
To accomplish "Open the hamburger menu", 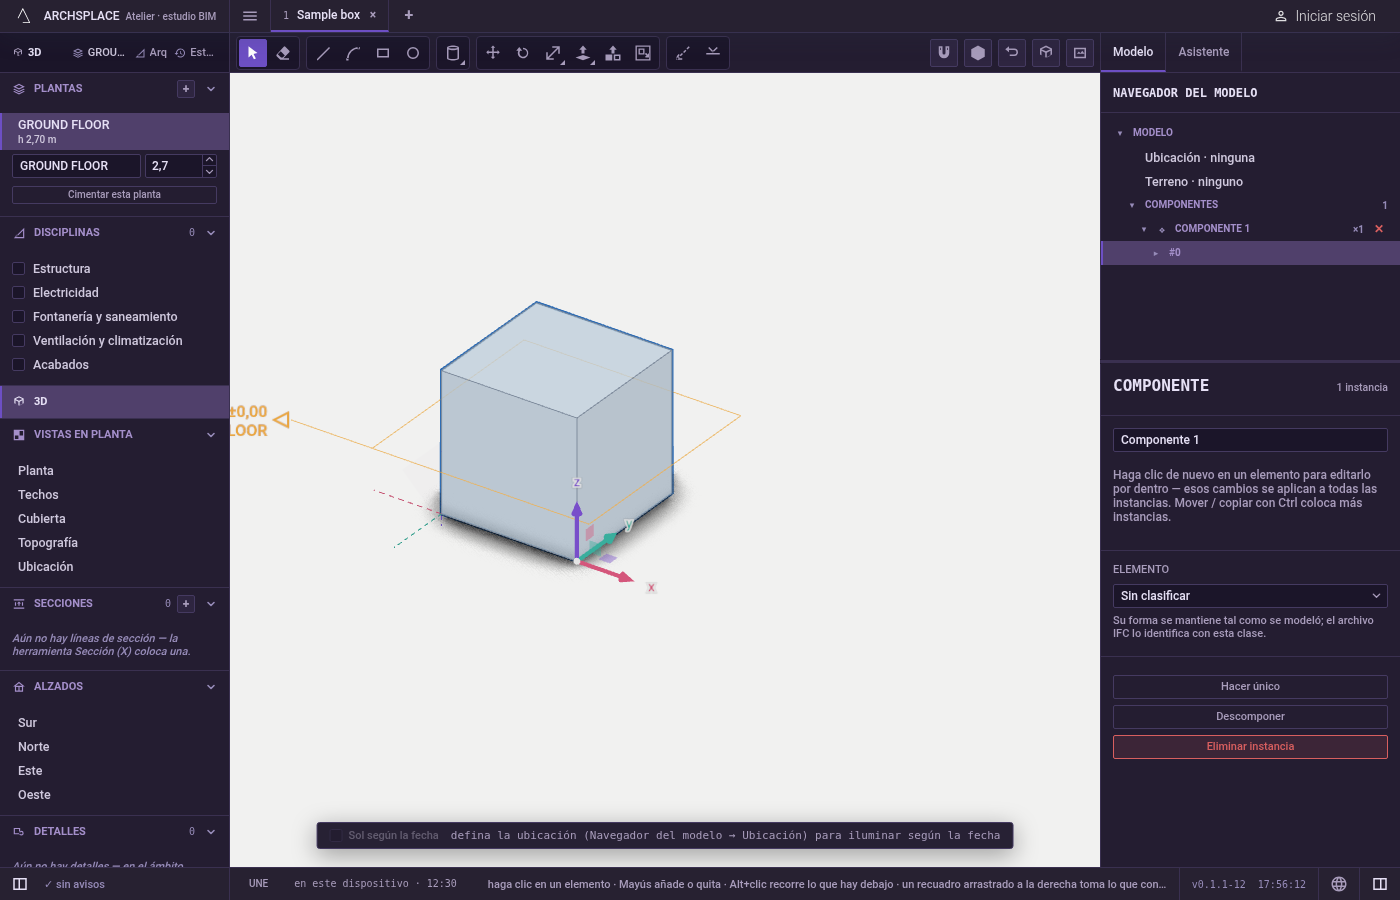I will coord(250,15).
